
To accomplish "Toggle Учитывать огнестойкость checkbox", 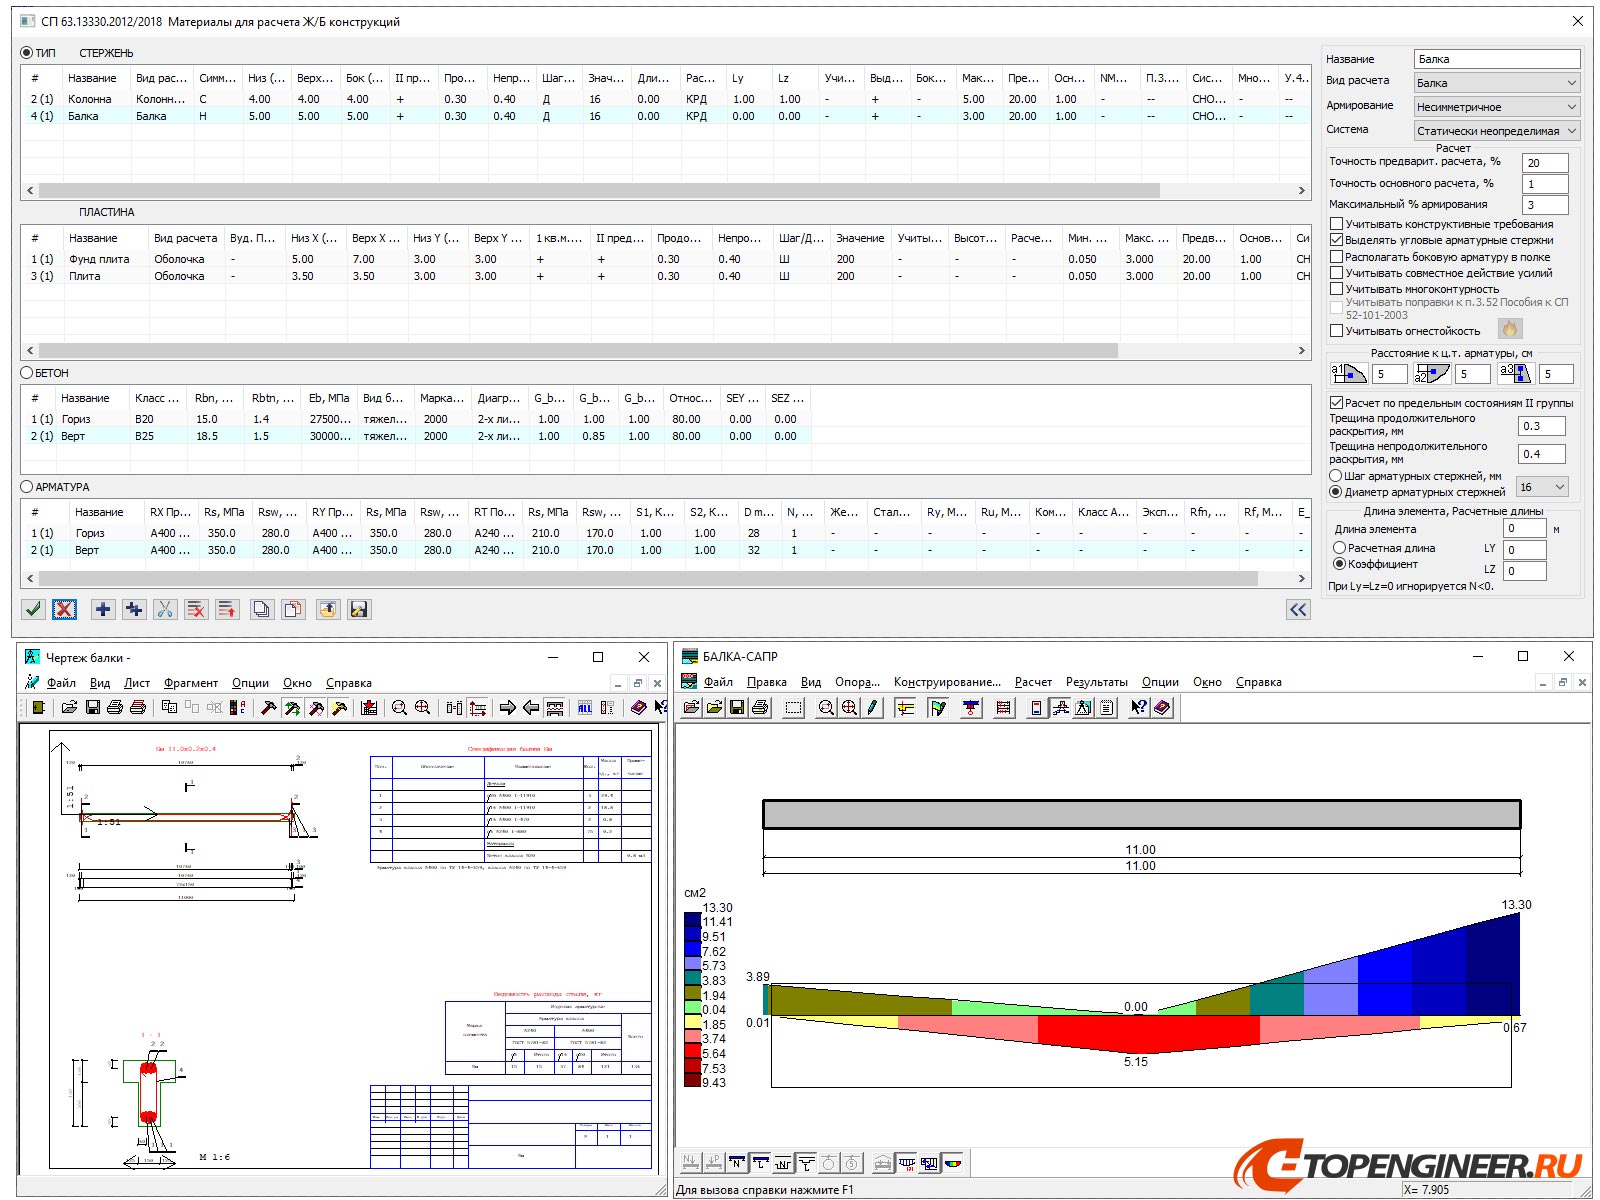I will [x=1336, y=331].
